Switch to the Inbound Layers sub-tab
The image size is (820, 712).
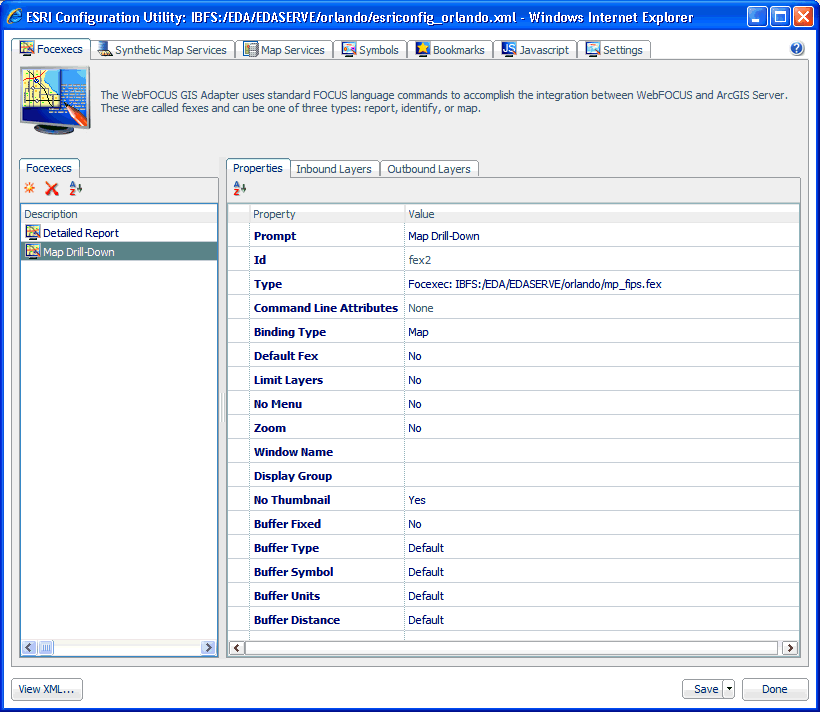[x=334, y=169]
